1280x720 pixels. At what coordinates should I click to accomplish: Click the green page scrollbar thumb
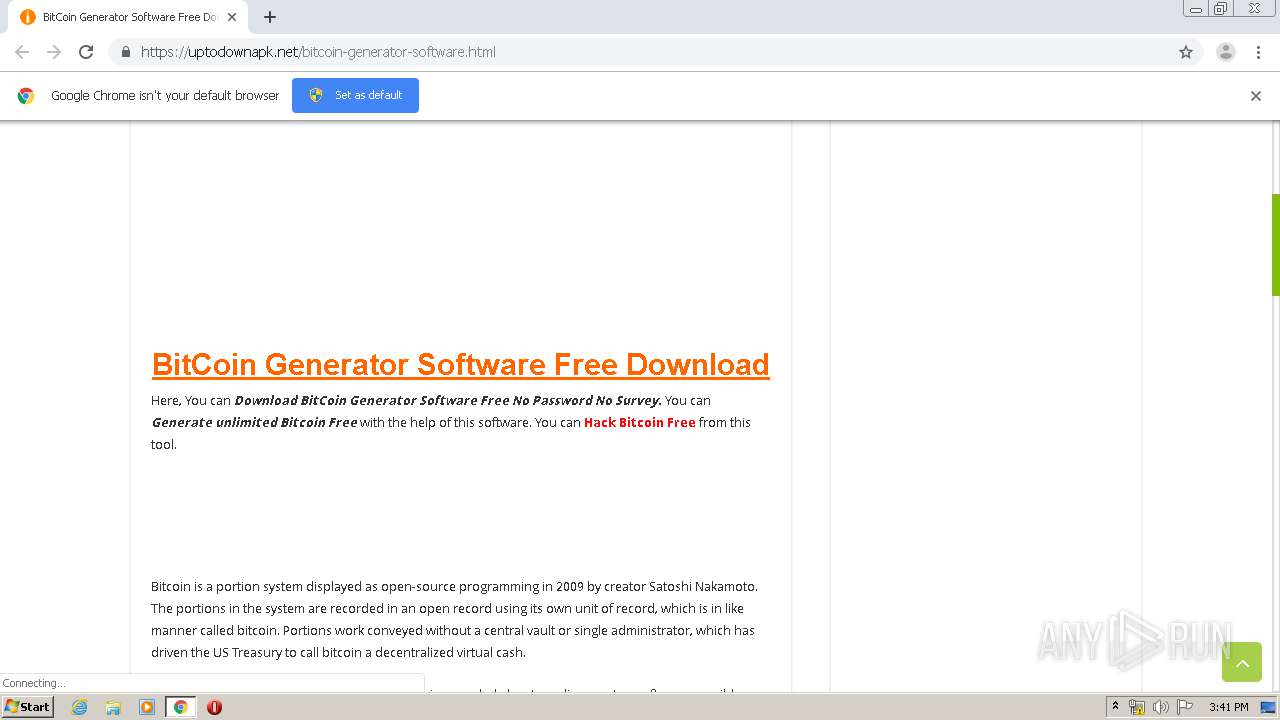coord(1276,245)
